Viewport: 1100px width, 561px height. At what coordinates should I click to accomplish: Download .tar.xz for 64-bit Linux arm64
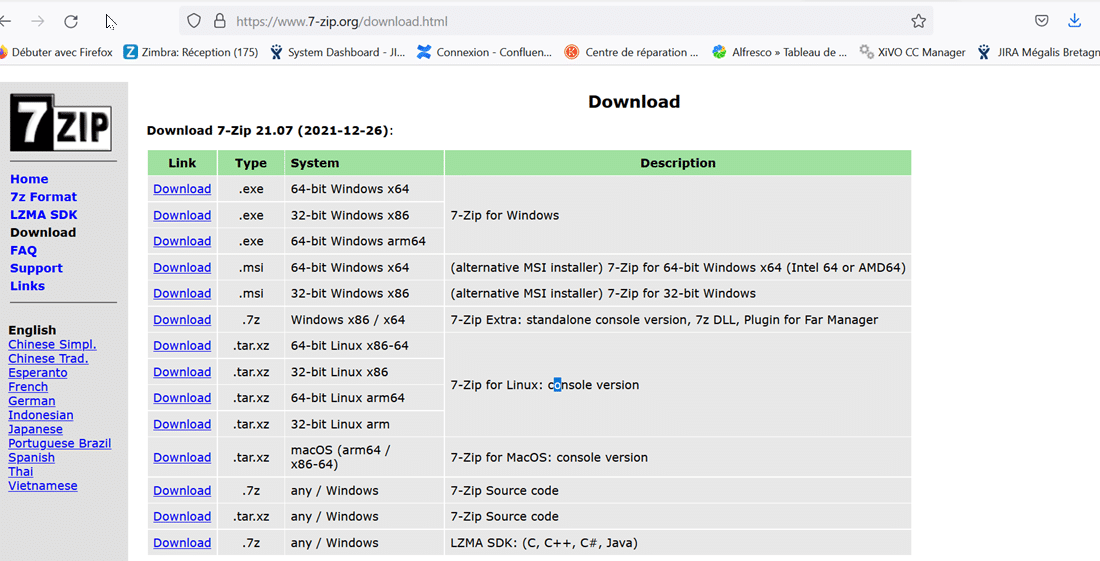[182, 398]
